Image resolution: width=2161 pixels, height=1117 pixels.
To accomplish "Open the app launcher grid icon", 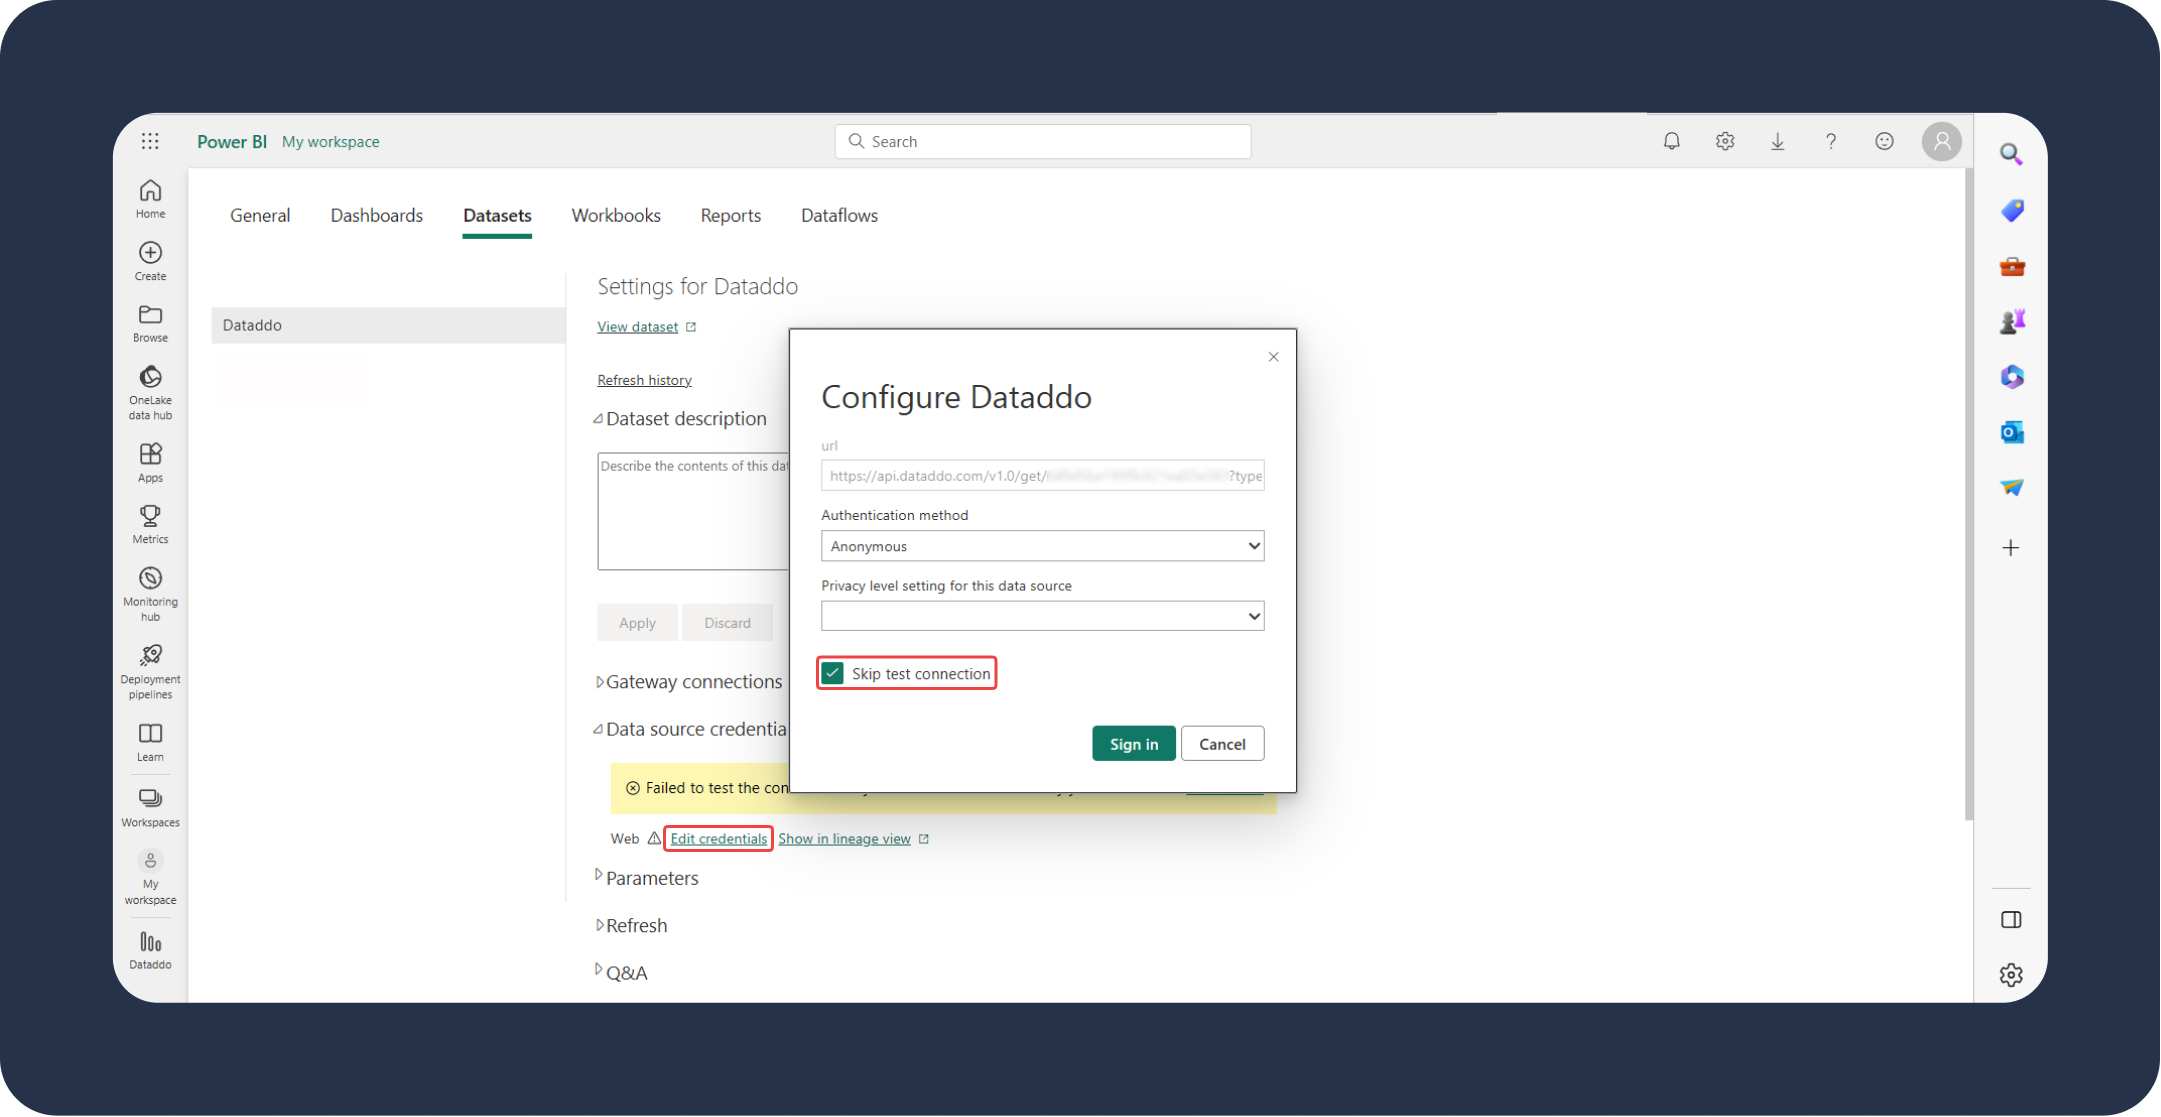I will [150, 141].
